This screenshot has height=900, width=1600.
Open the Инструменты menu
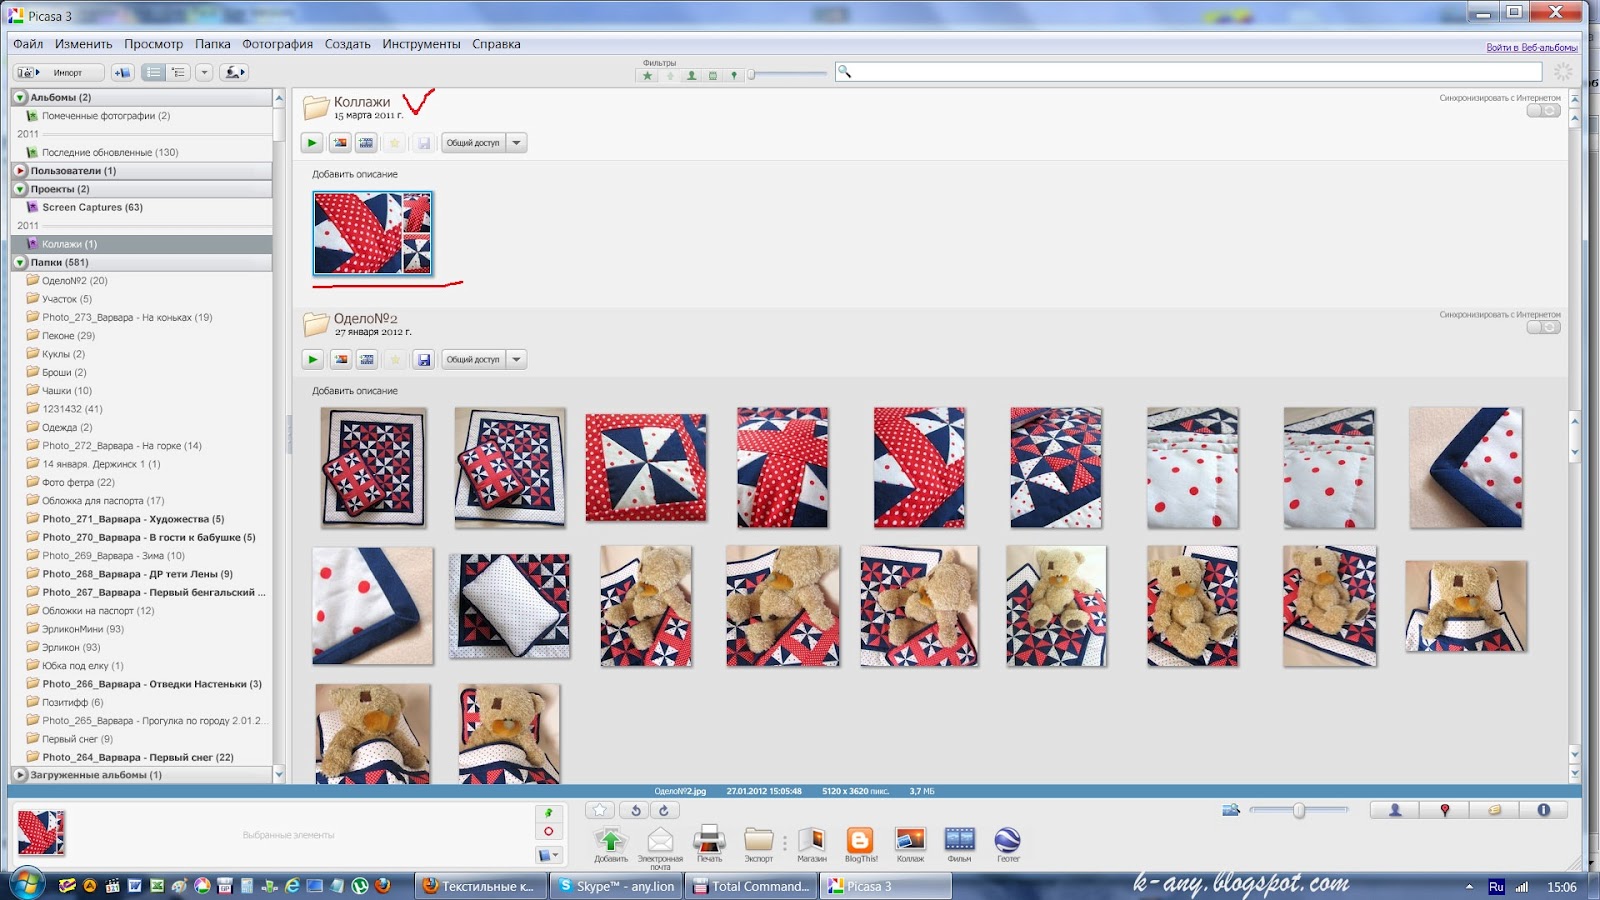pos(421,44)
